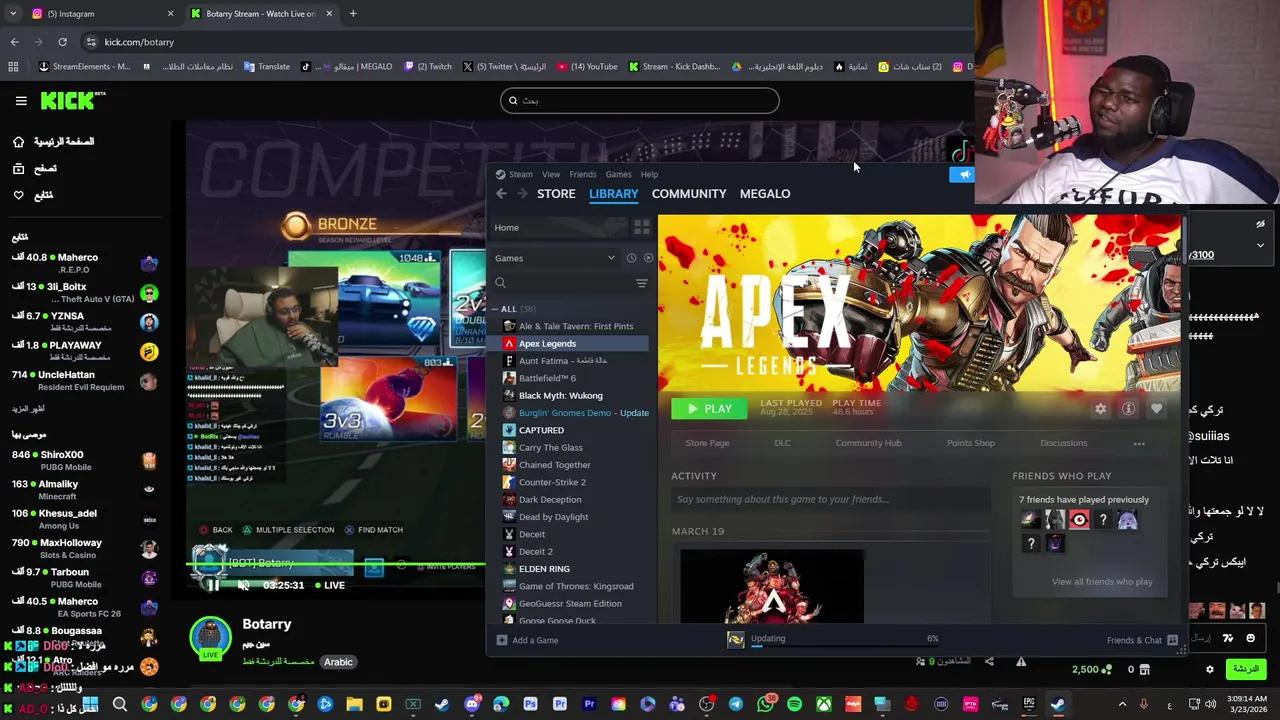Open the Steam menu logo item

514,174
